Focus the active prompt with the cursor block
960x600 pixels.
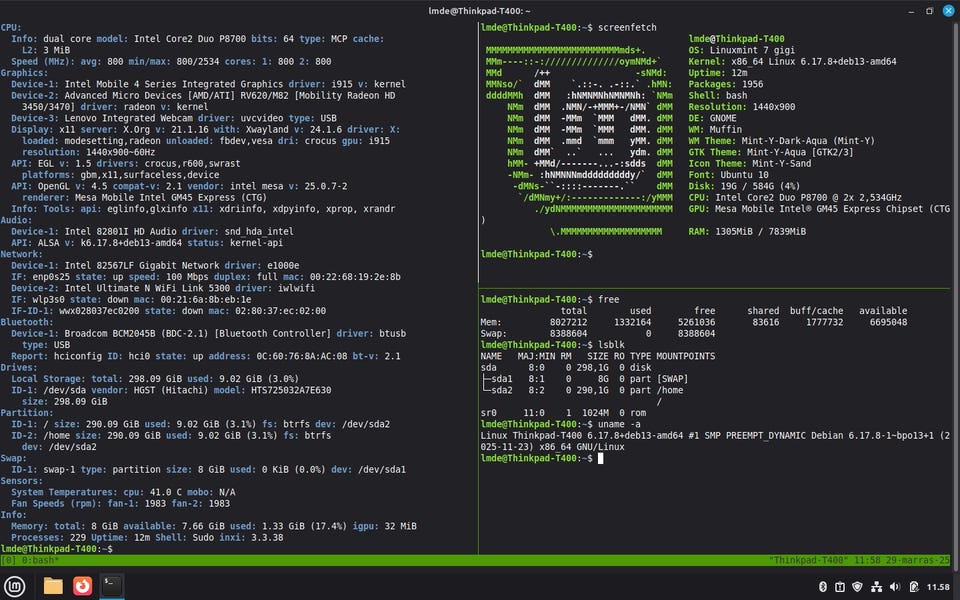(600, 458)
